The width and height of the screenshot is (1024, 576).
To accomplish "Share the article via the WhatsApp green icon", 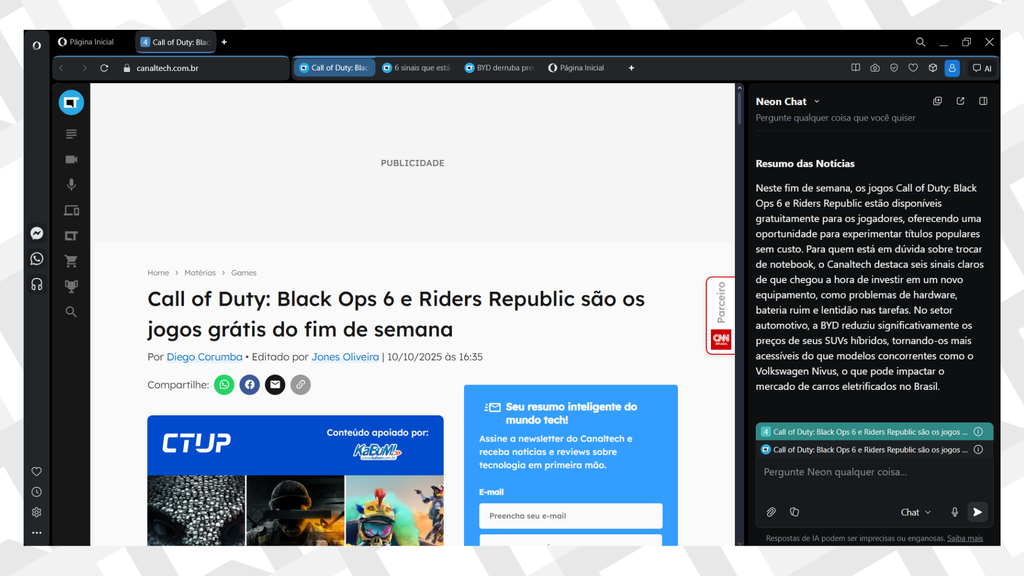I will [x=224, y=385].
